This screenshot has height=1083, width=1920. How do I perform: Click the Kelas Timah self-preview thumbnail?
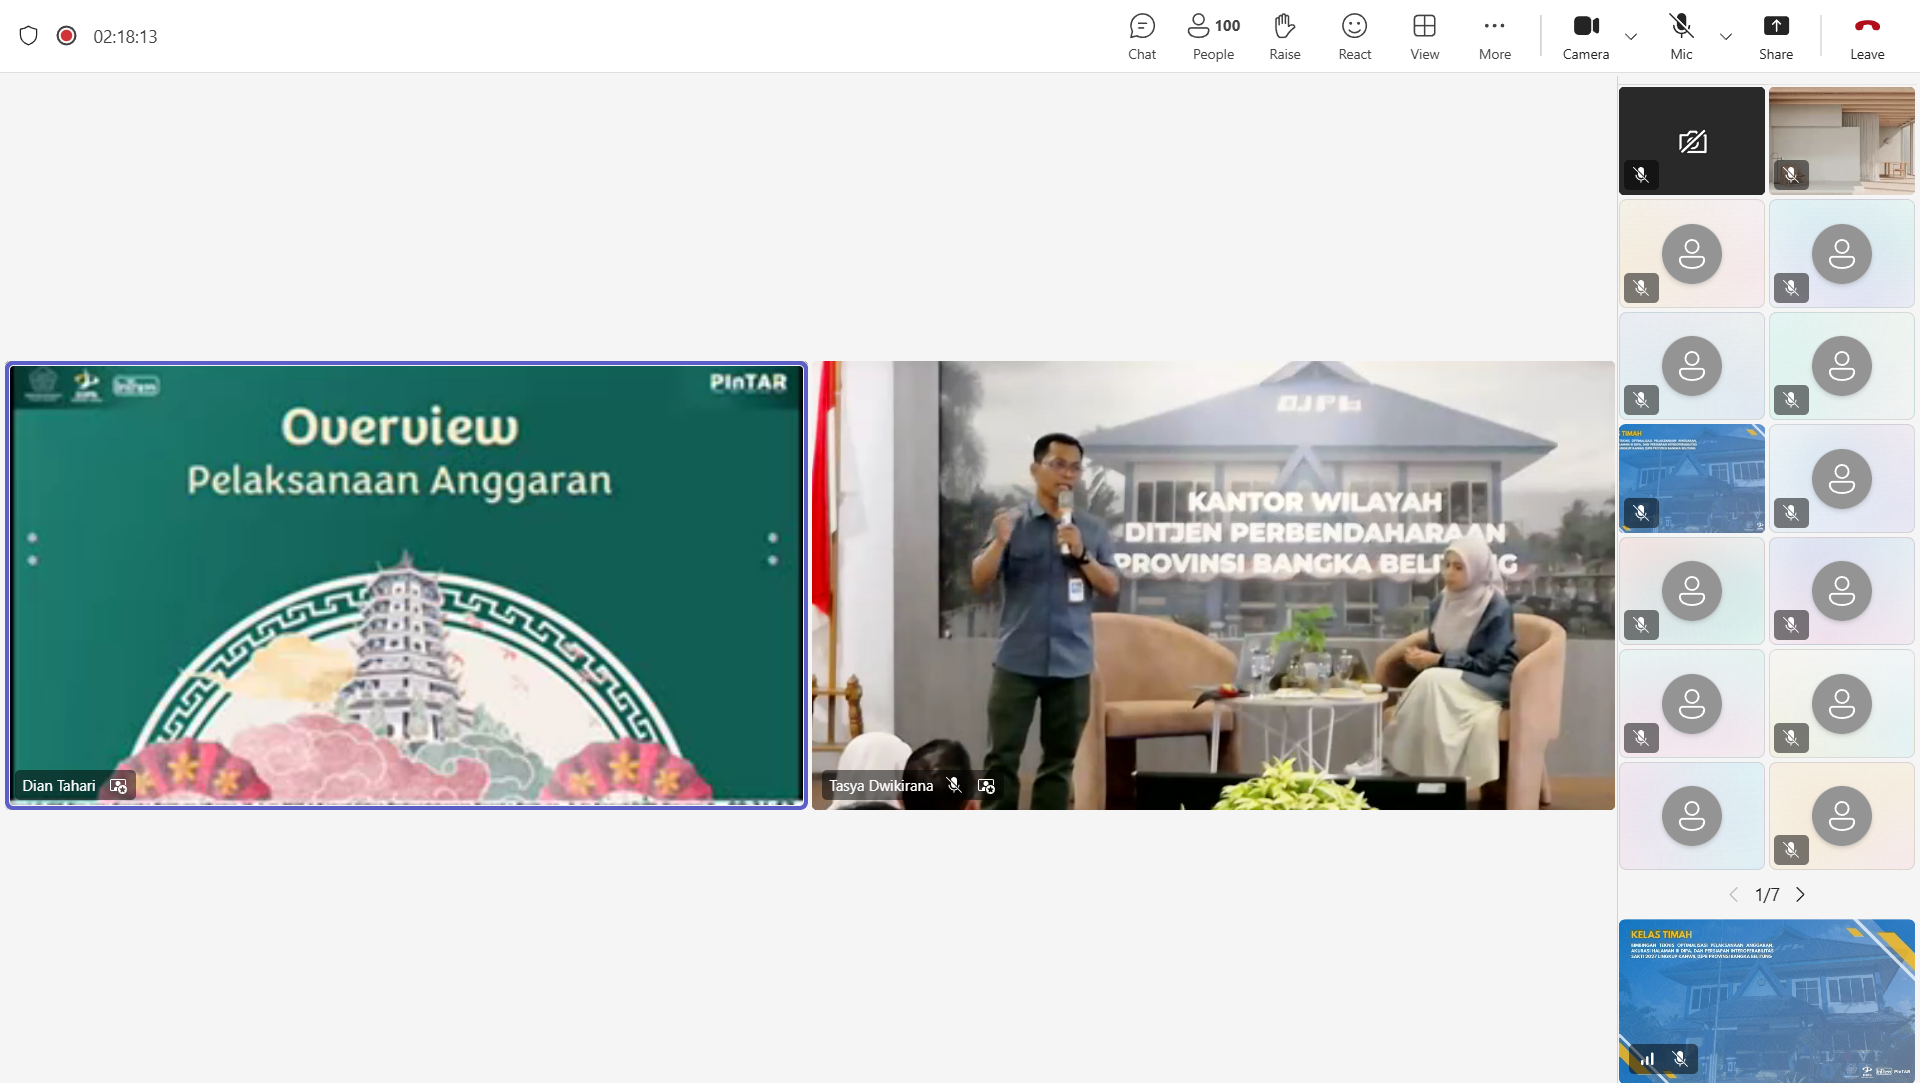point(1767,1001)
